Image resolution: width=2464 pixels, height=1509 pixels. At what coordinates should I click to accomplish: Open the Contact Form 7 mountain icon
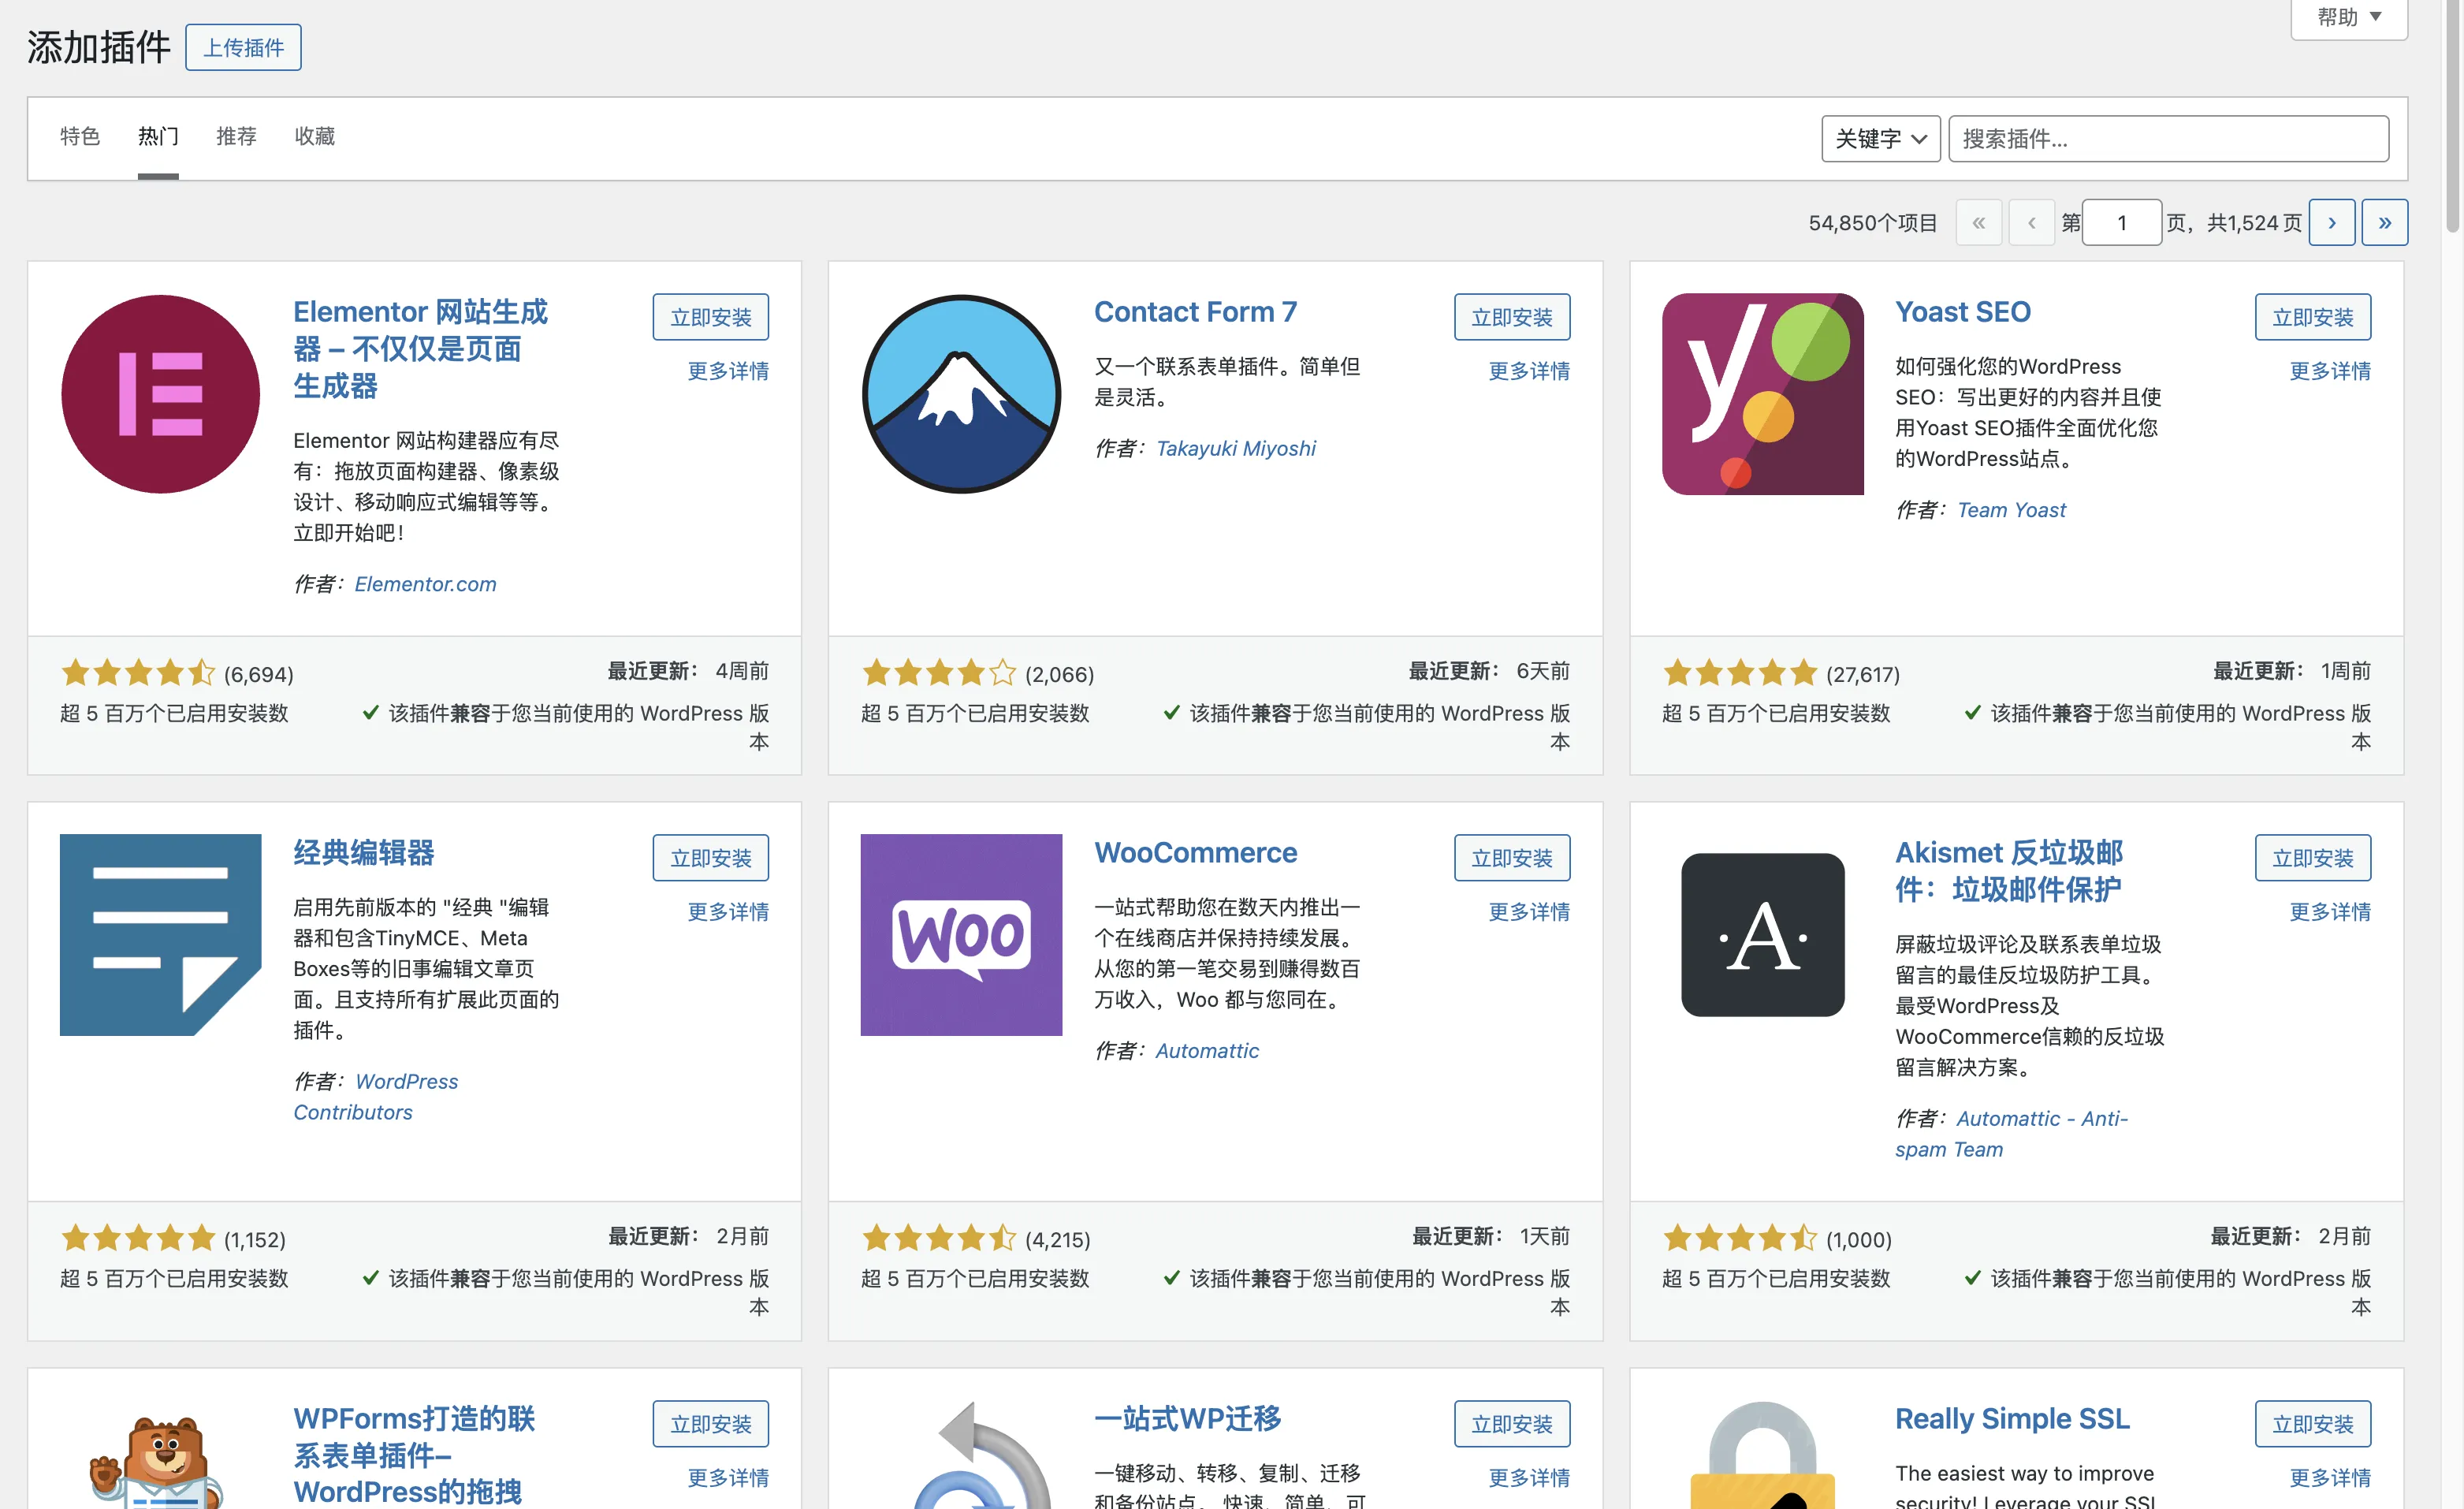(x=961, y=393)
